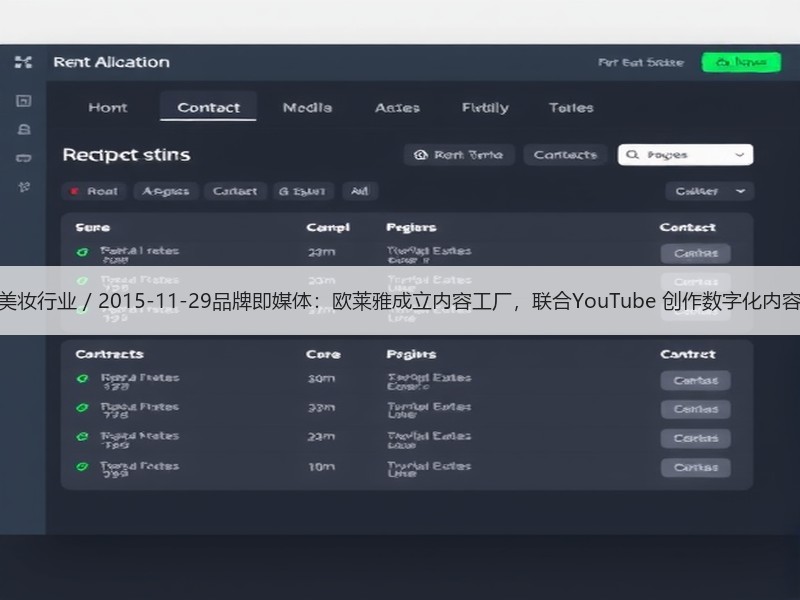Screen dimensions: 800x600
Task: Click the Rent Alication title
Action: 111,62
